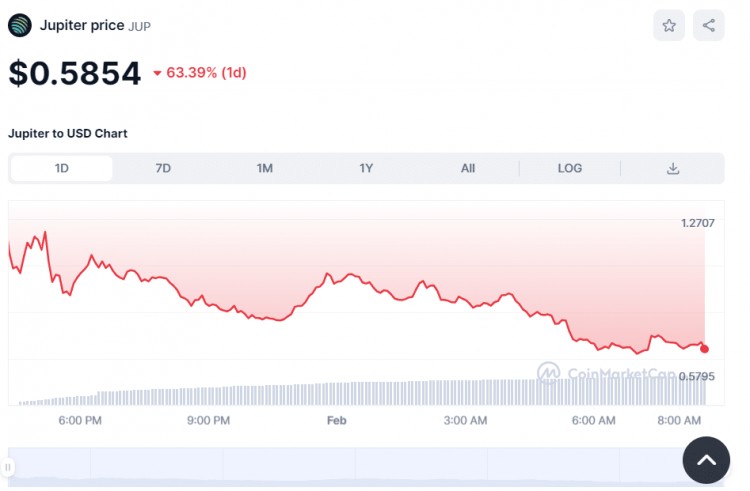Select the 1D timeframe tab
This screenshot has width=750, height=491.
62,168
